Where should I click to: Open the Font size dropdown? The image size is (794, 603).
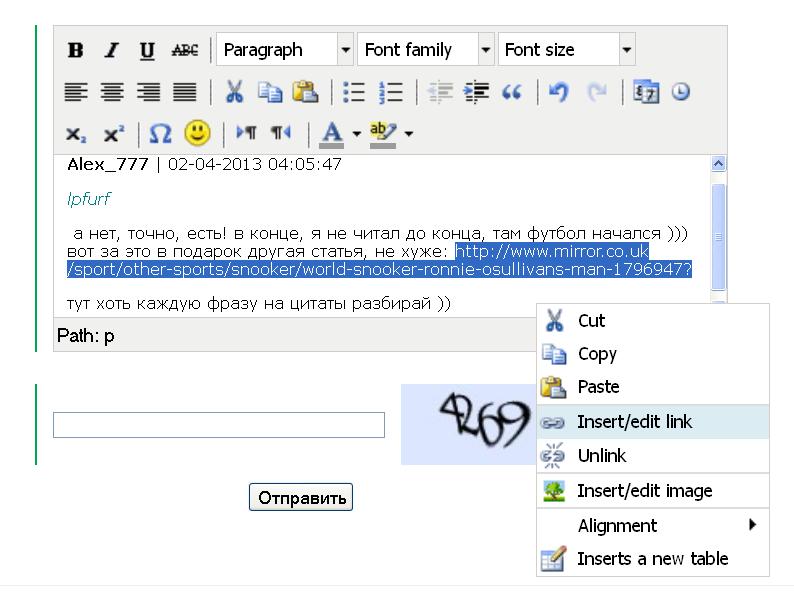coord(567,50)
